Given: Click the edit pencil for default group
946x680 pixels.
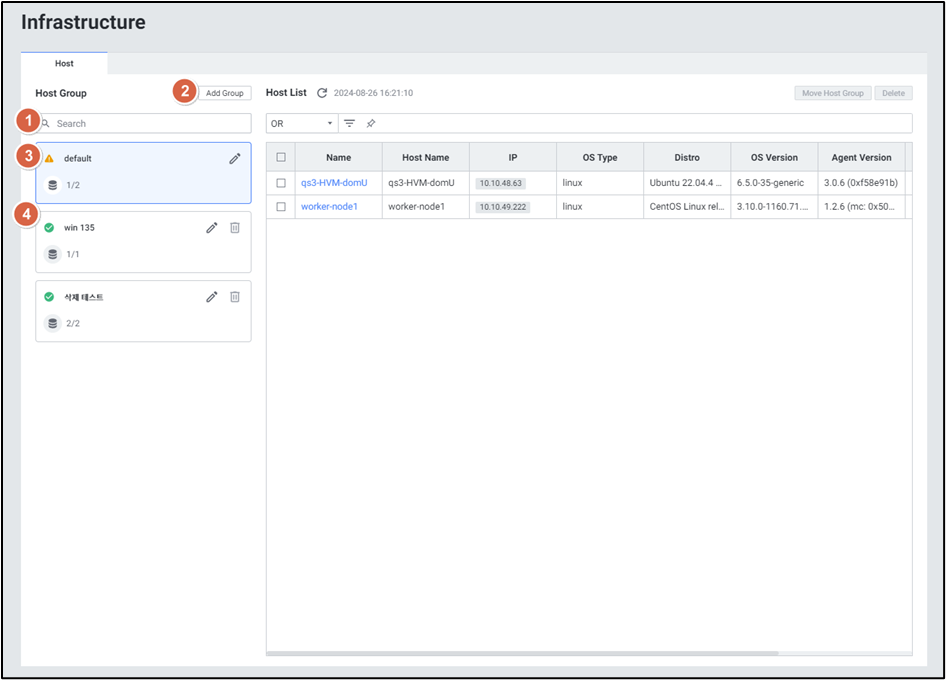Looking at the screenshot, I should [234, 158].
